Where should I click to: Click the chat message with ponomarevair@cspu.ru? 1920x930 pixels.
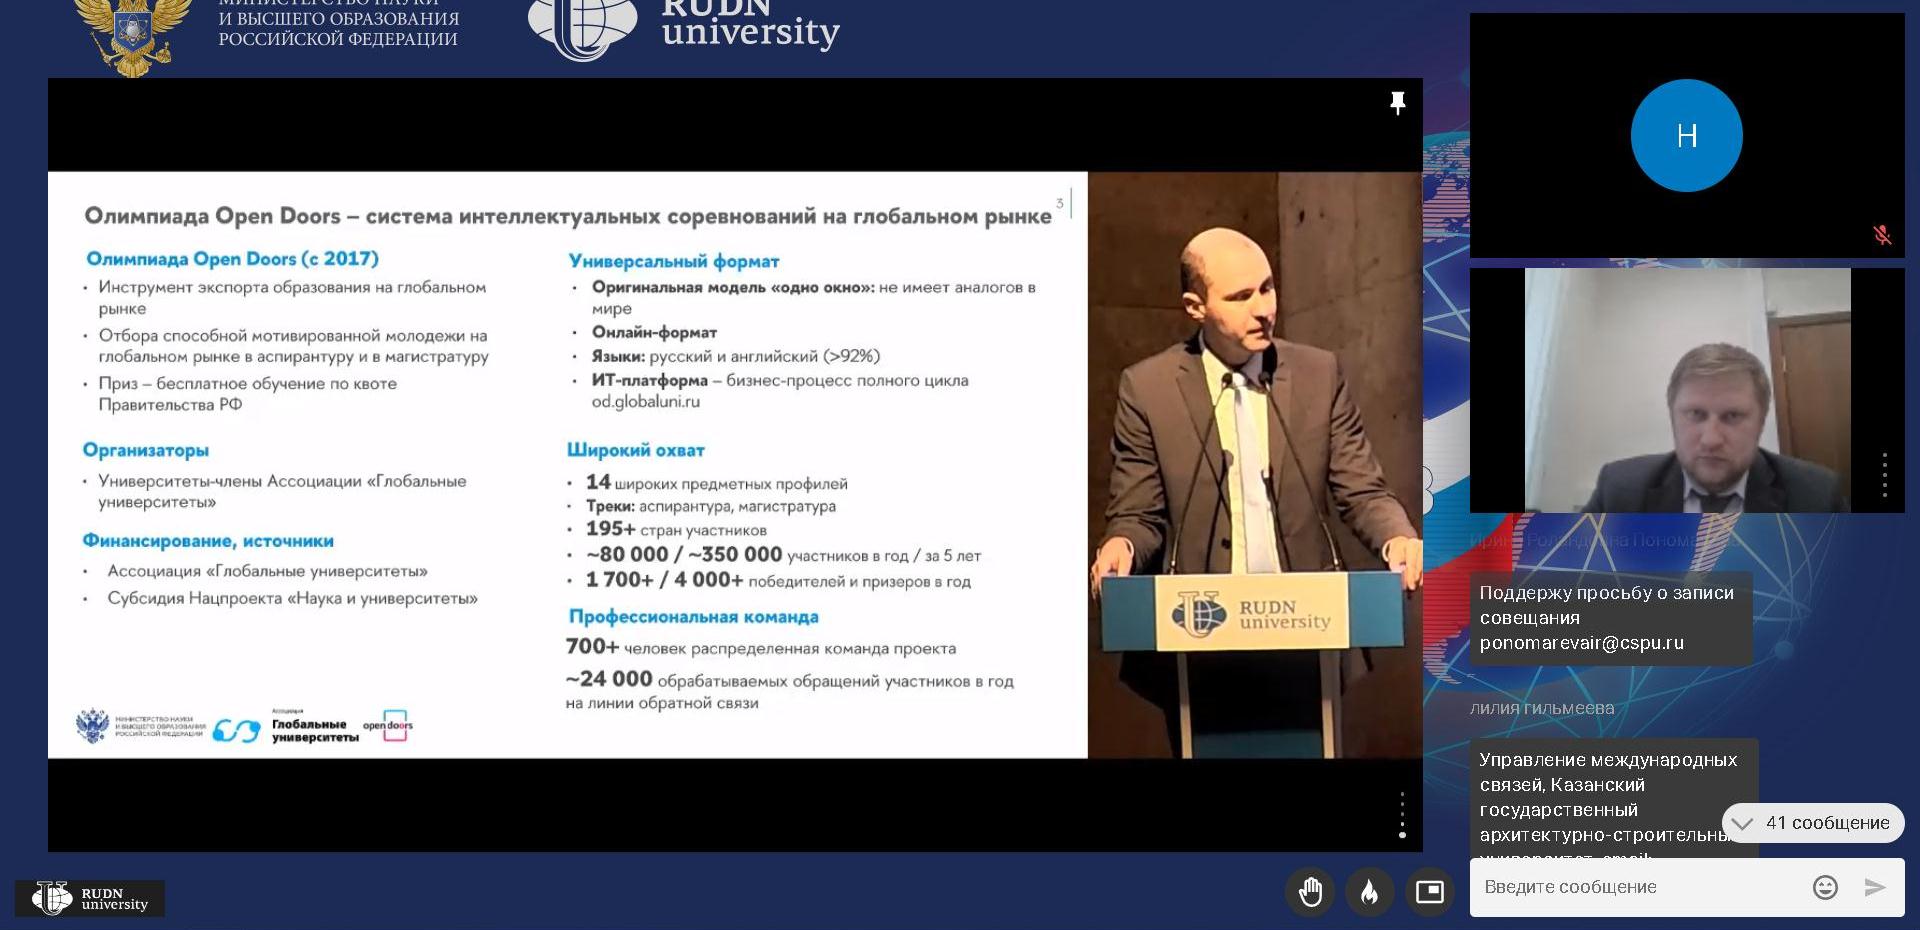click(1610, 618)
